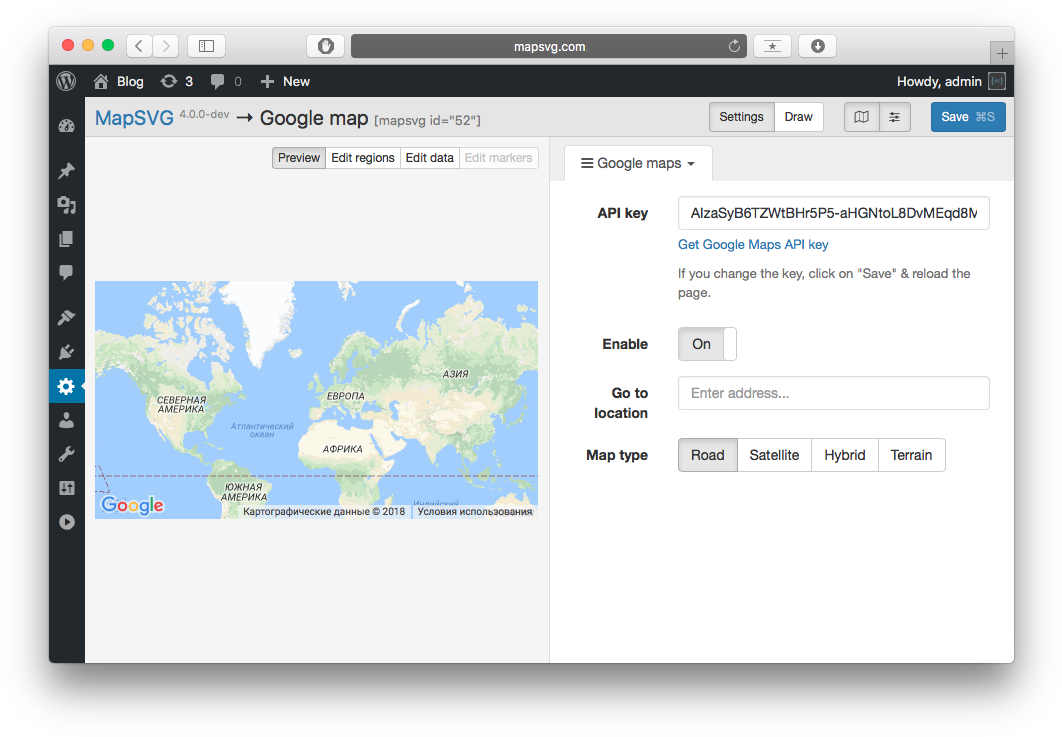Screen dimensions: 1062x737
Task: Switch to Settings mode
Action: tap(741, 117)
